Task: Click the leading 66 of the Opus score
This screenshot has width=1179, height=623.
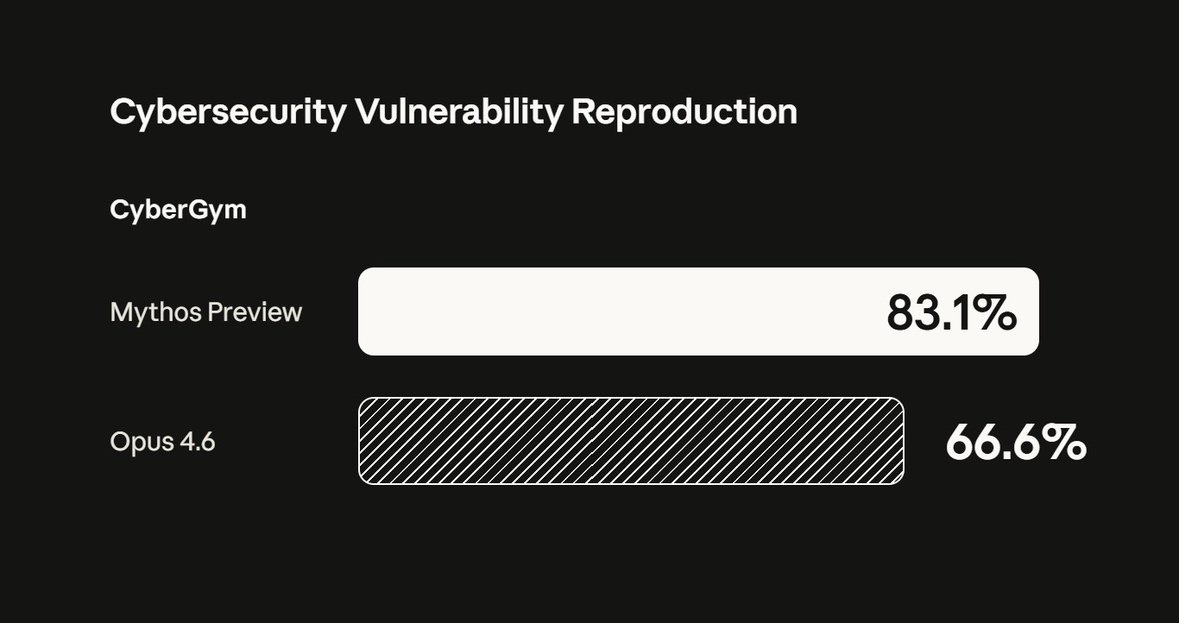Action: [x=974, y=443]
